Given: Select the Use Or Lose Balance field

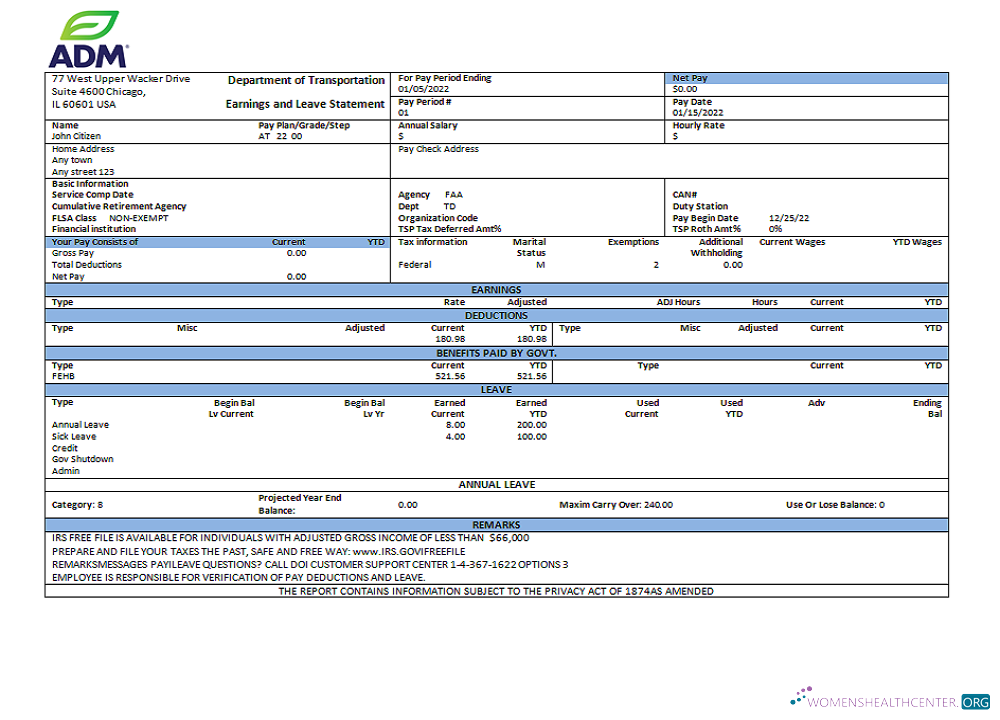Looking at the screenshot, I should pyautogui.click(x=835, y=505).
